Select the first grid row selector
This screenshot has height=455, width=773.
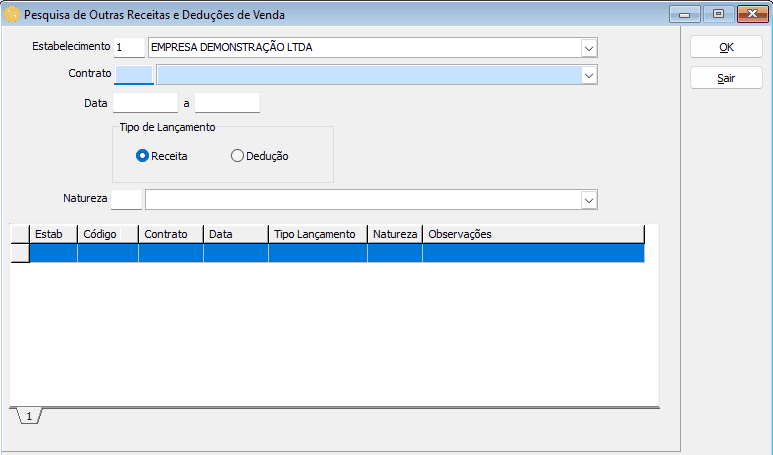click(x=19, y=254)
